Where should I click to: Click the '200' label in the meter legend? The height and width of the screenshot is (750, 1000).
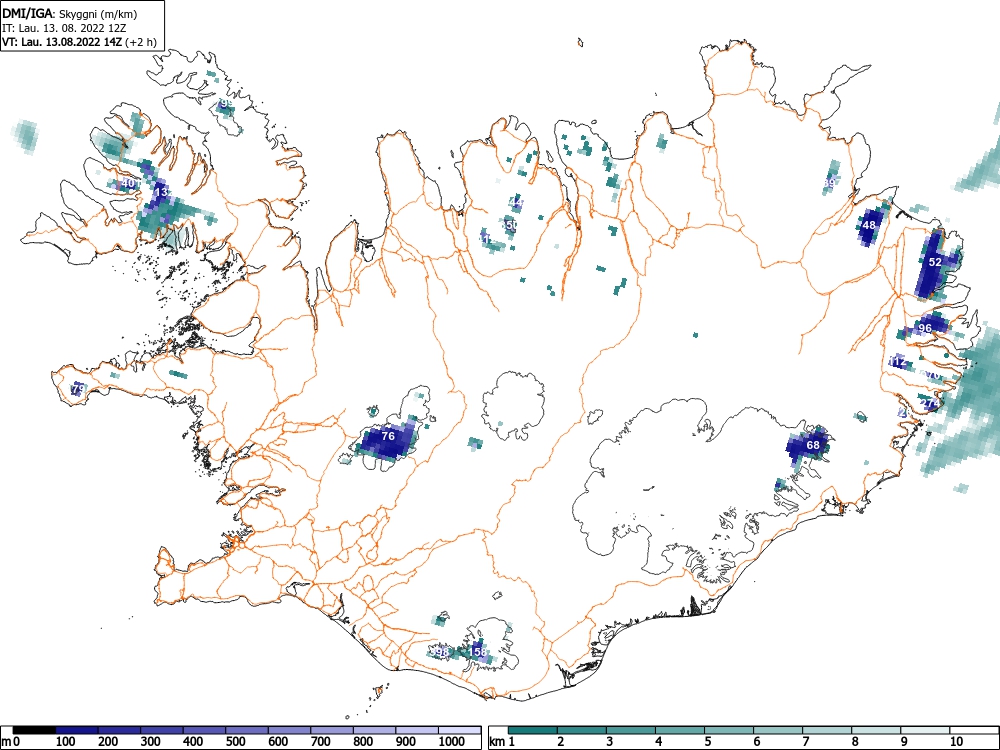(108, 742)
